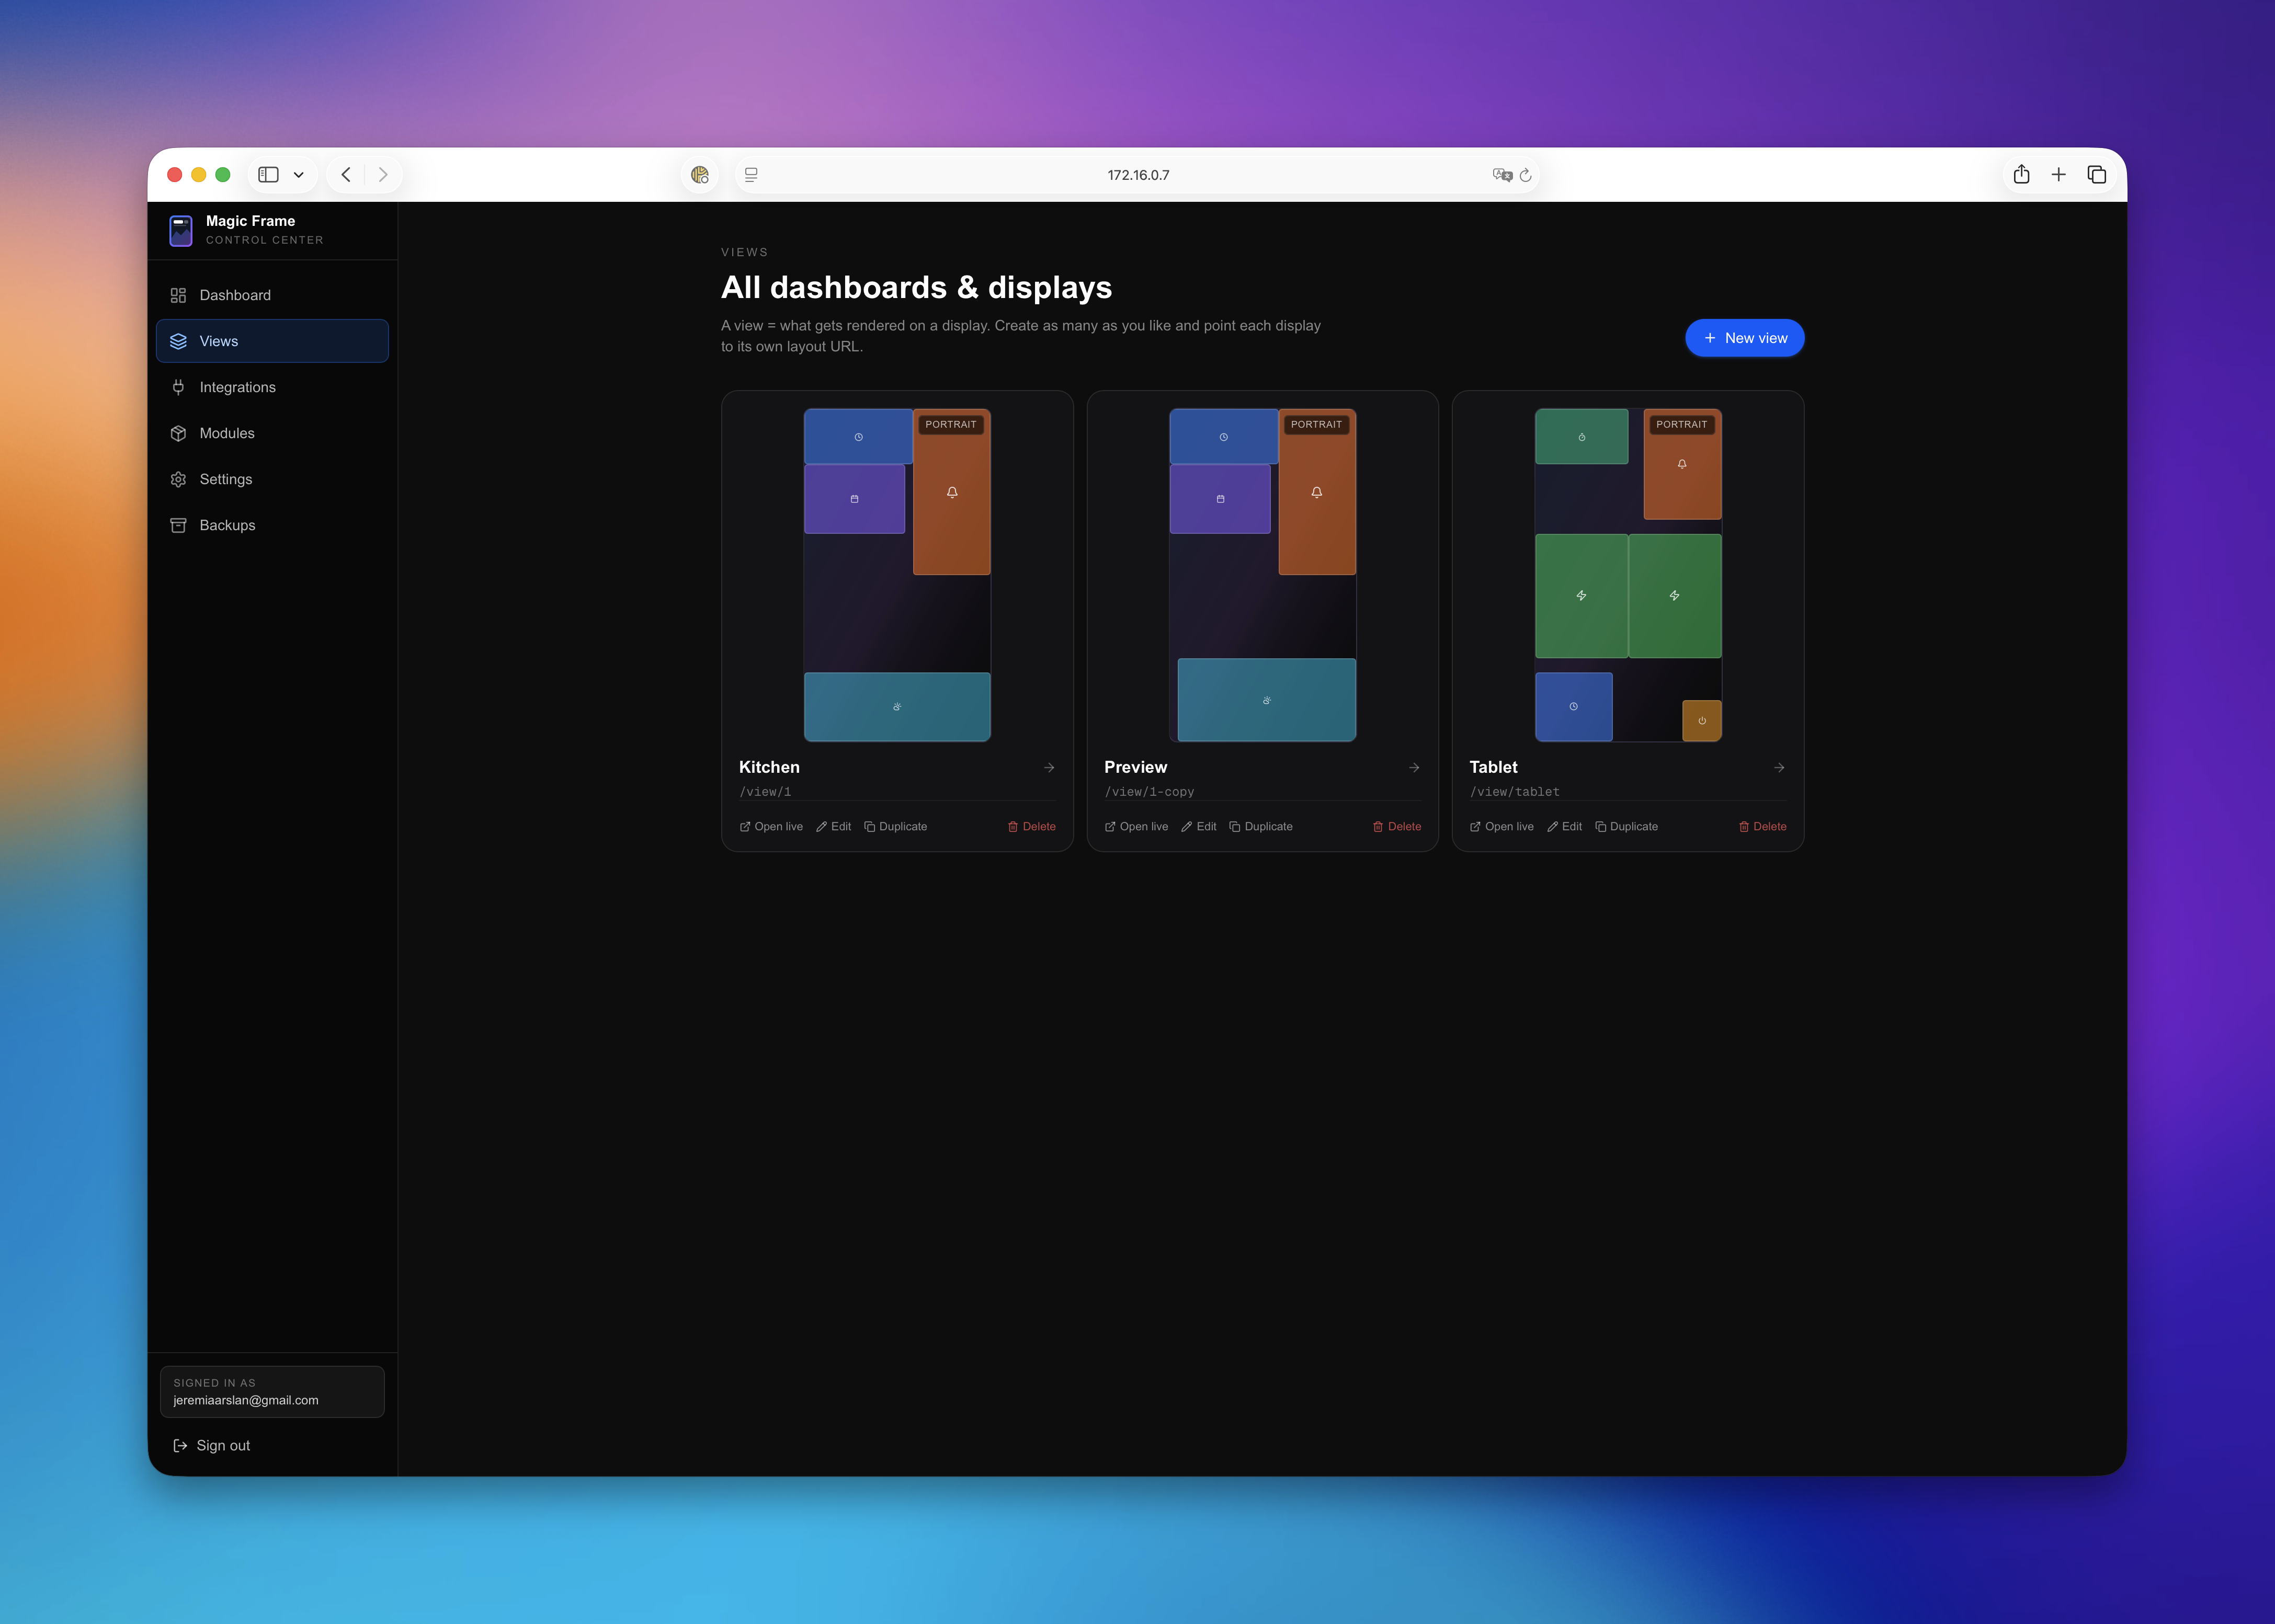This screenshot has width=2275, height=1624.
Task: Open Backups section
Action: tap(272, 525)
